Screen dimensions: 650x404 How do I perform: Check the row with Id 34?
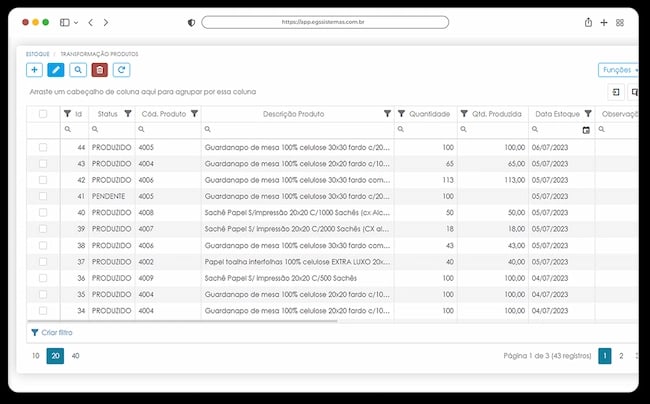point(43,311)
